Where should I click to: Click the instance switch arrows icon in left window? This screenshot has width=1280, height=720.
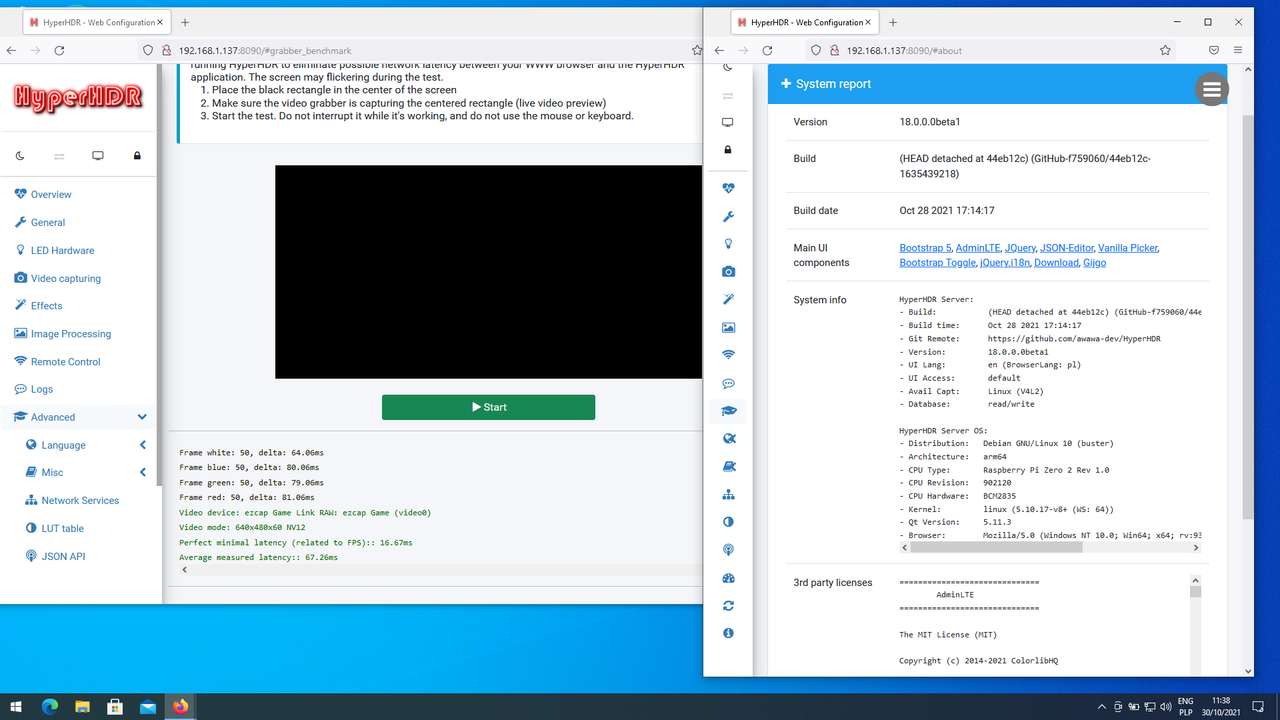tap(59, 156)
